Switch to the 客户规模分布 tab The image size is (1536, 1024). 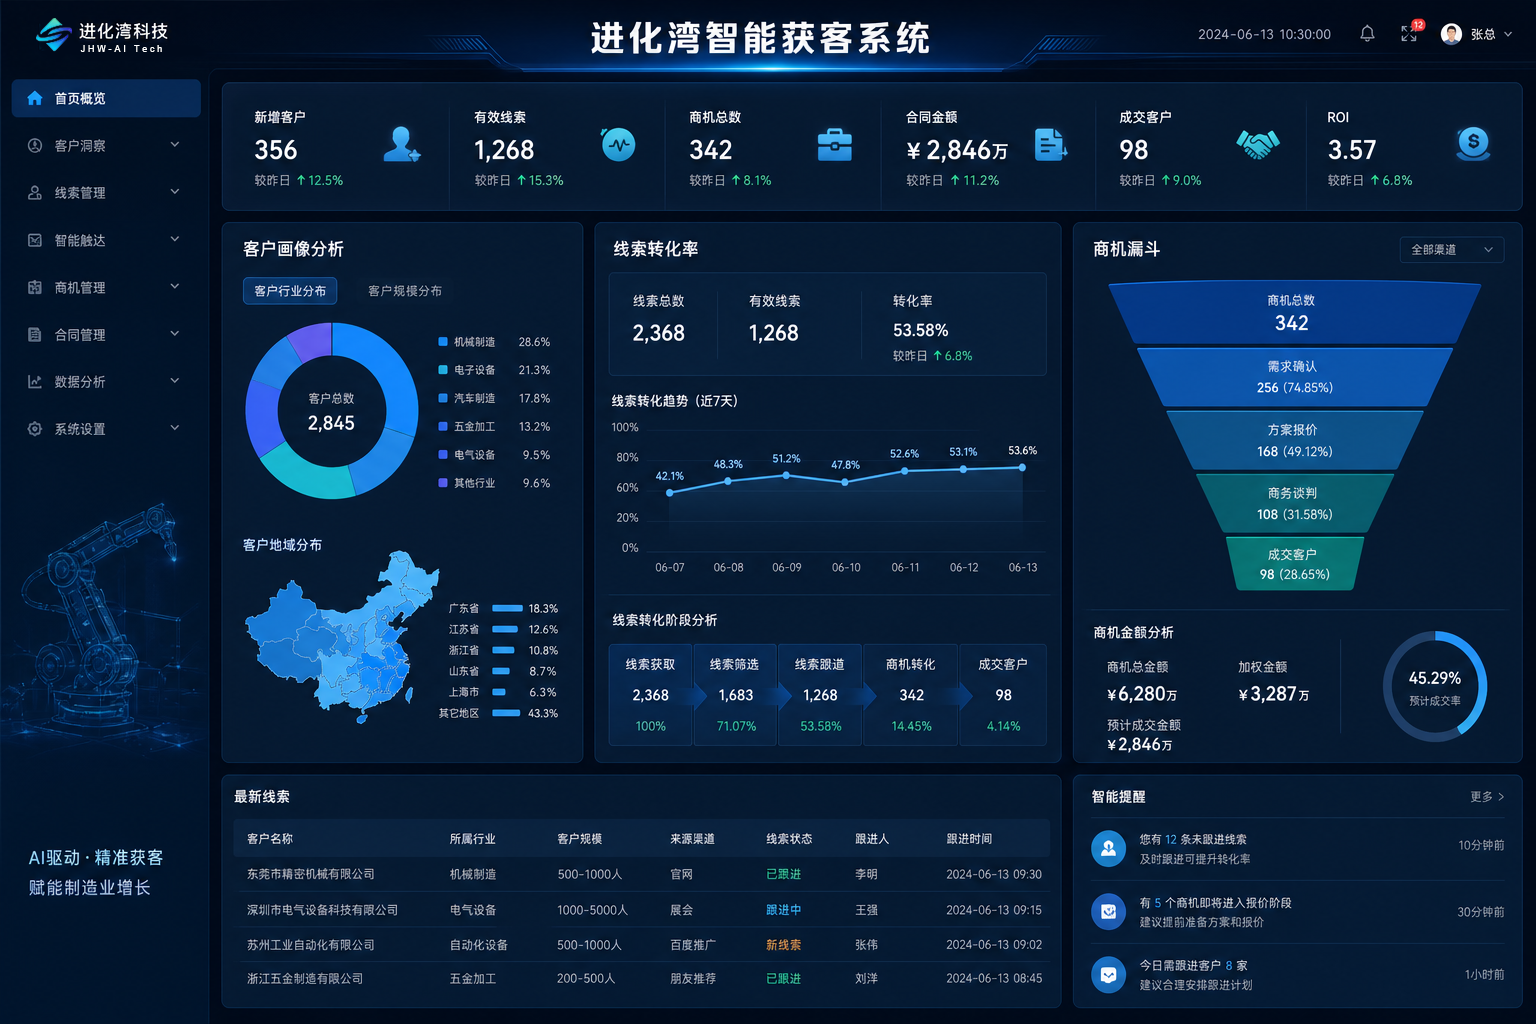[x=405, y=291]
